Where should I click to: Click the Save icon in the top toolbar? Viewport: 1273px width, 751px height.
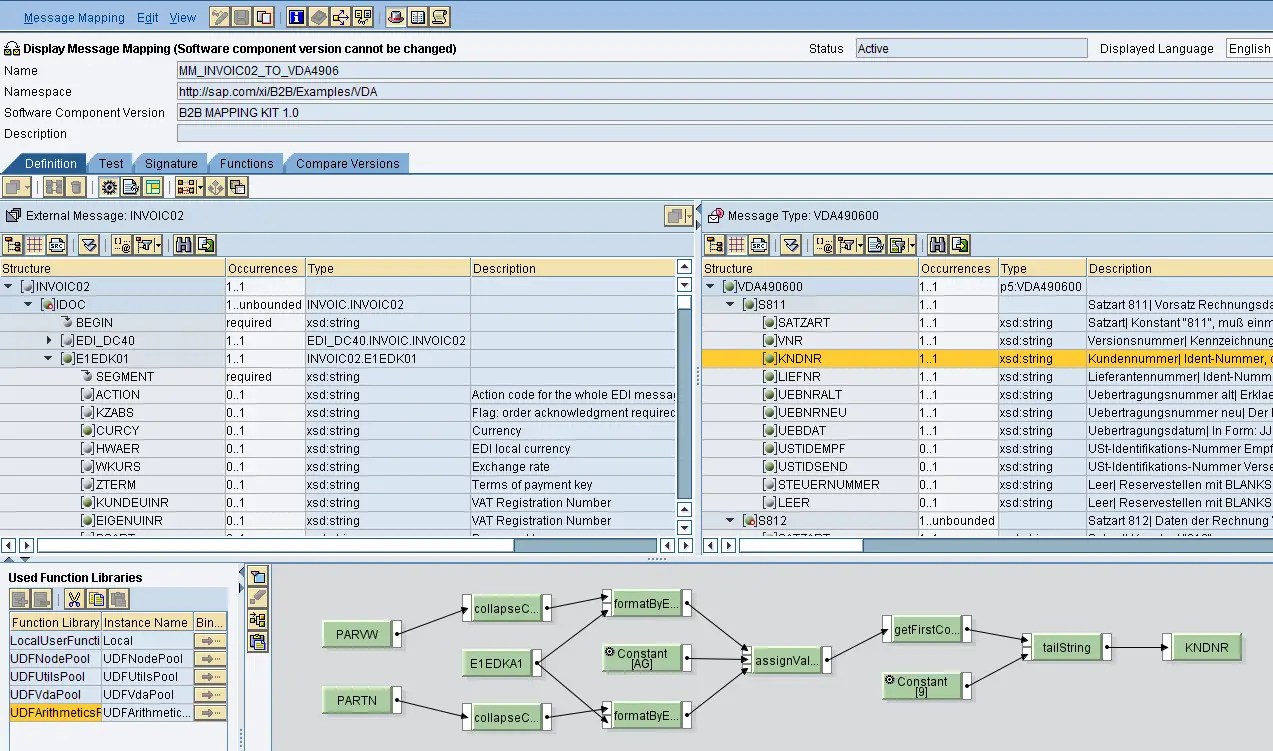(240, 15)
